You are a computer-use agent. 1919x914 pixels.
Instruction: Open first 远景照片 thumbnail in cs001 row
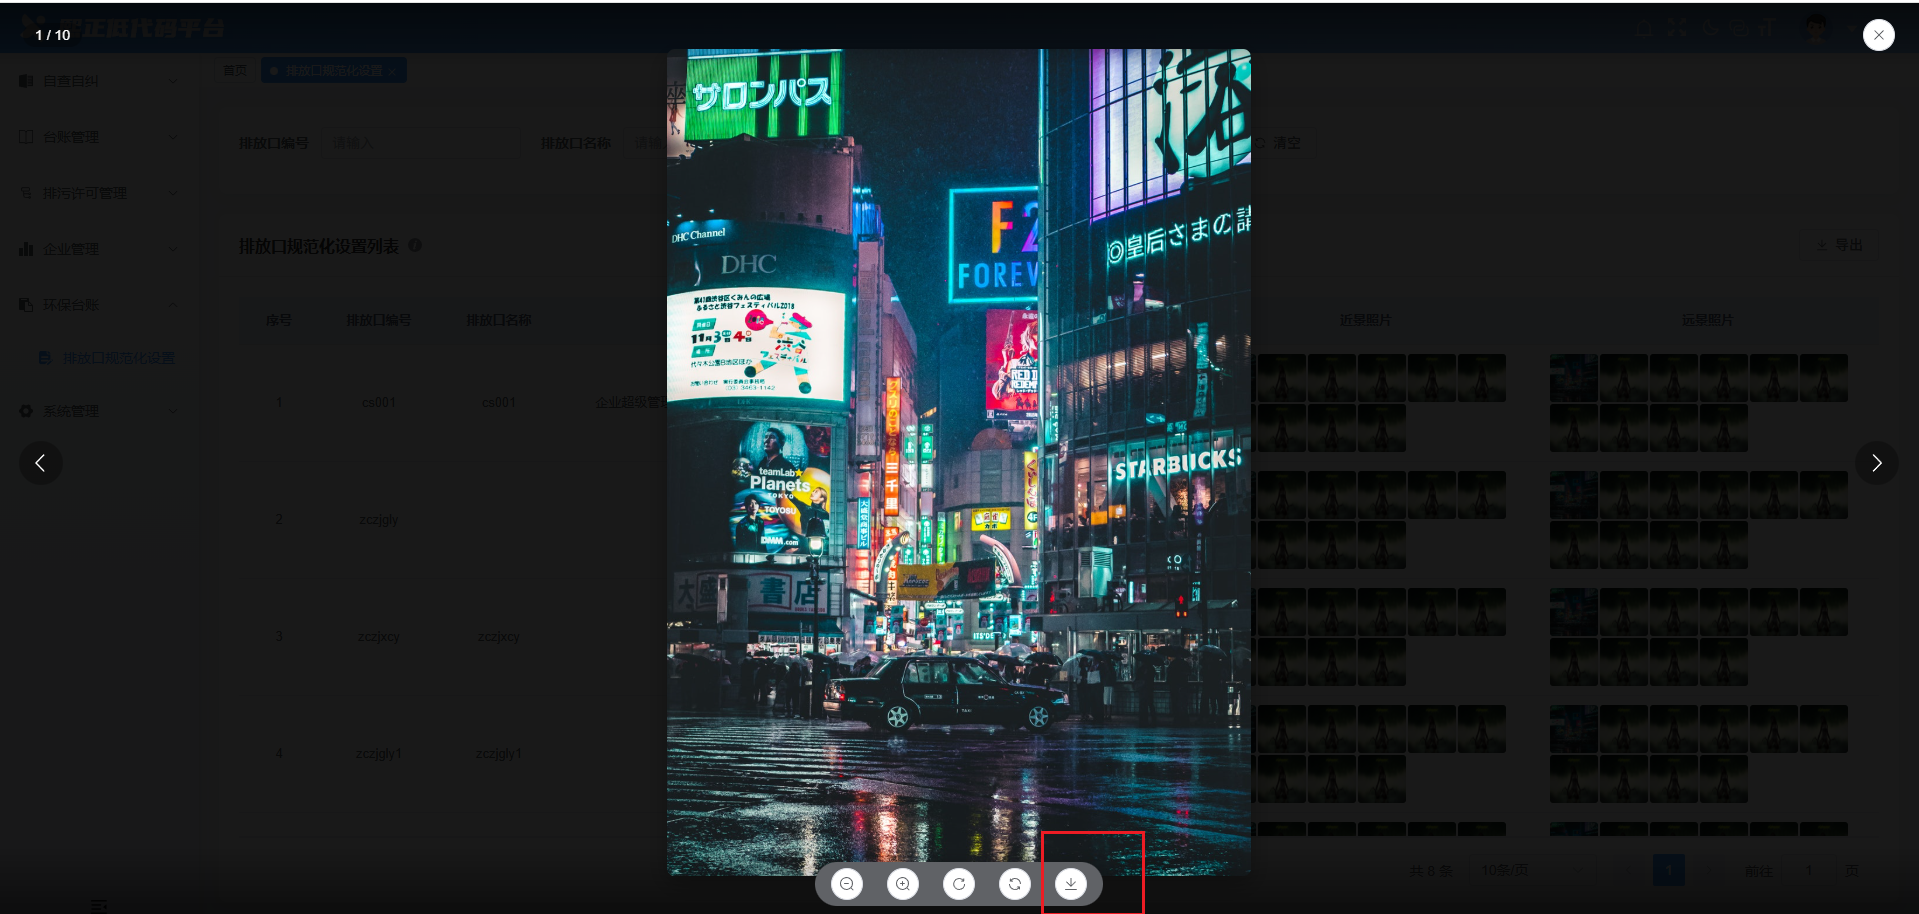click(1574, 378)
